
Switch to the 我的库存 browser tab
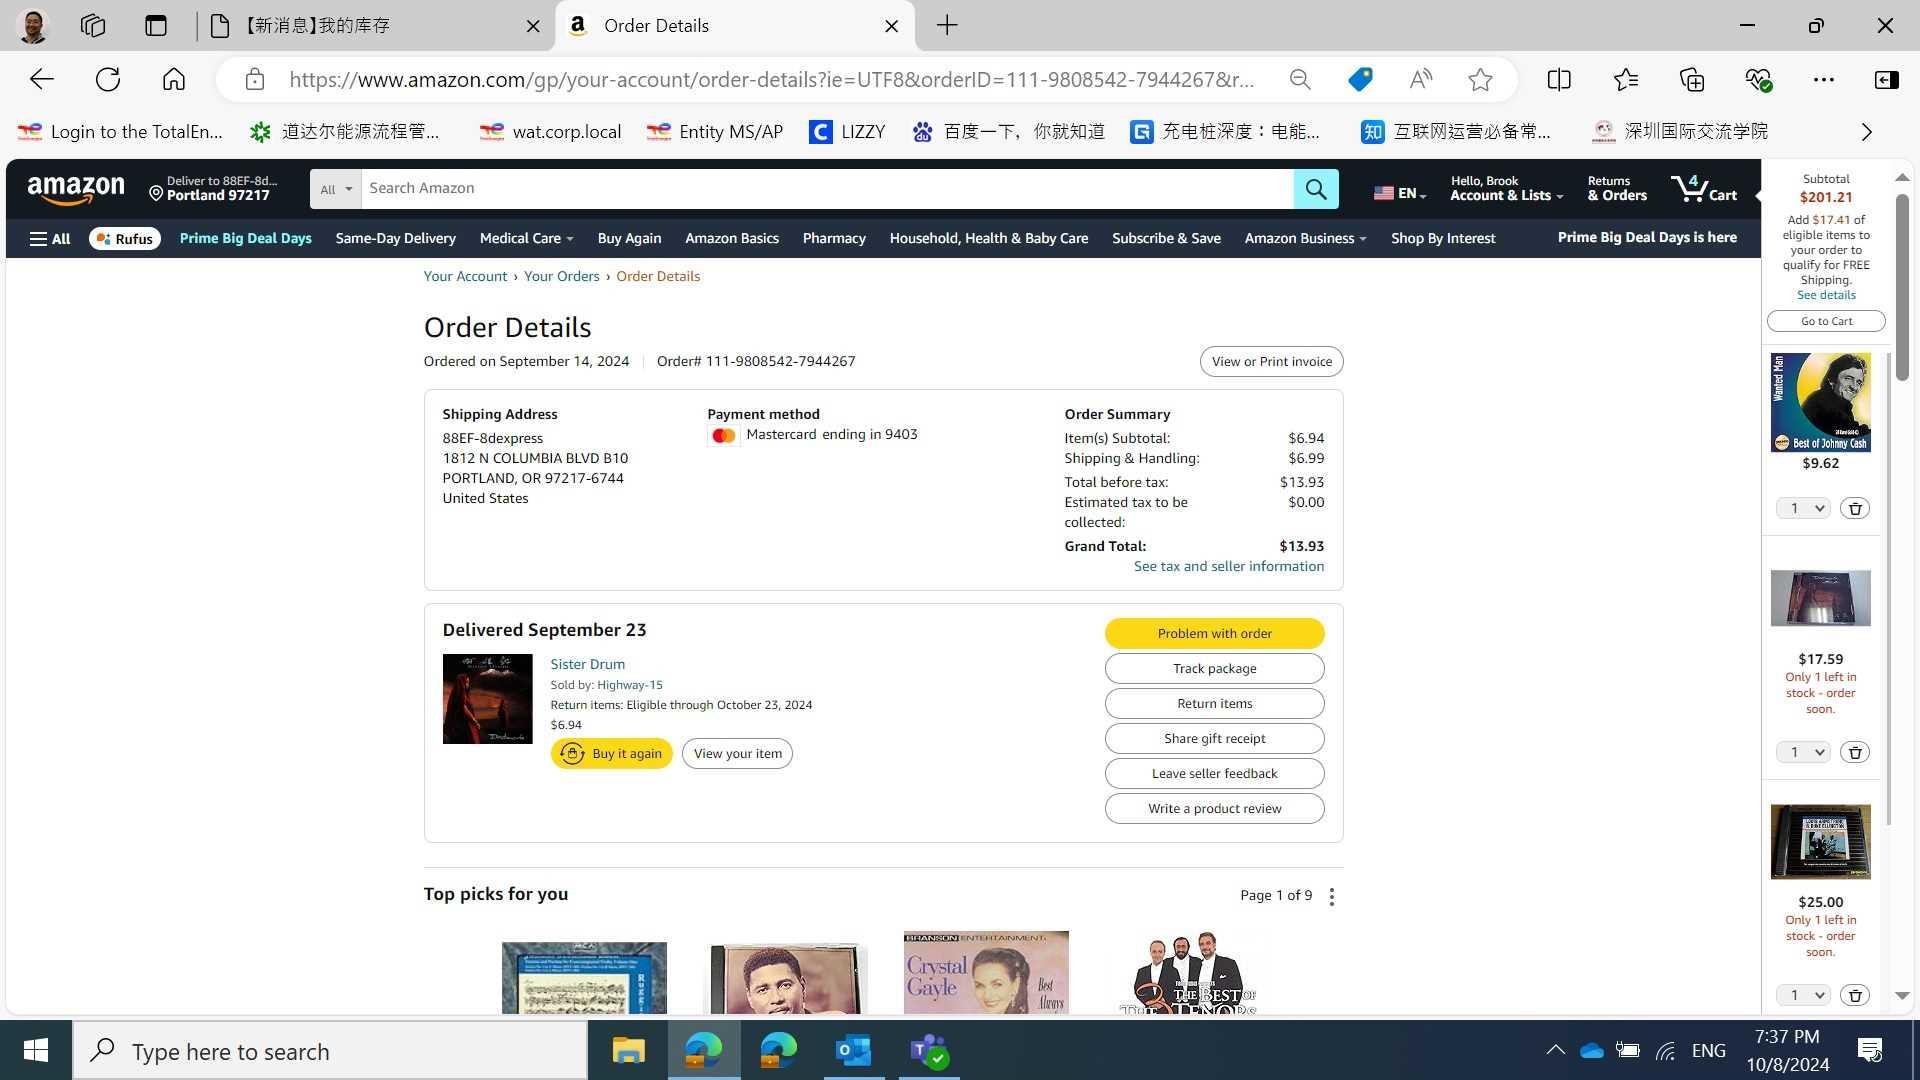[370, 26]
